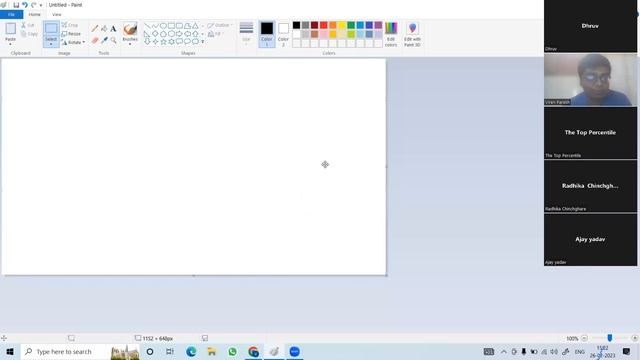Pick the black color swatch

tap(296, 25)
